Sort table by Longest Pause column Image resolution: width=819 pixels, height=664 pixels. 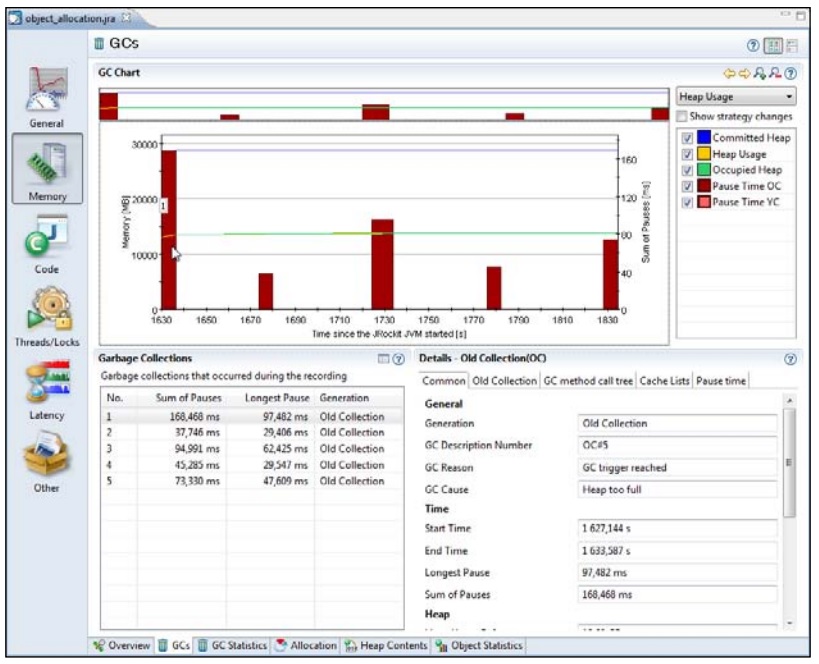(x=270, y=398)
